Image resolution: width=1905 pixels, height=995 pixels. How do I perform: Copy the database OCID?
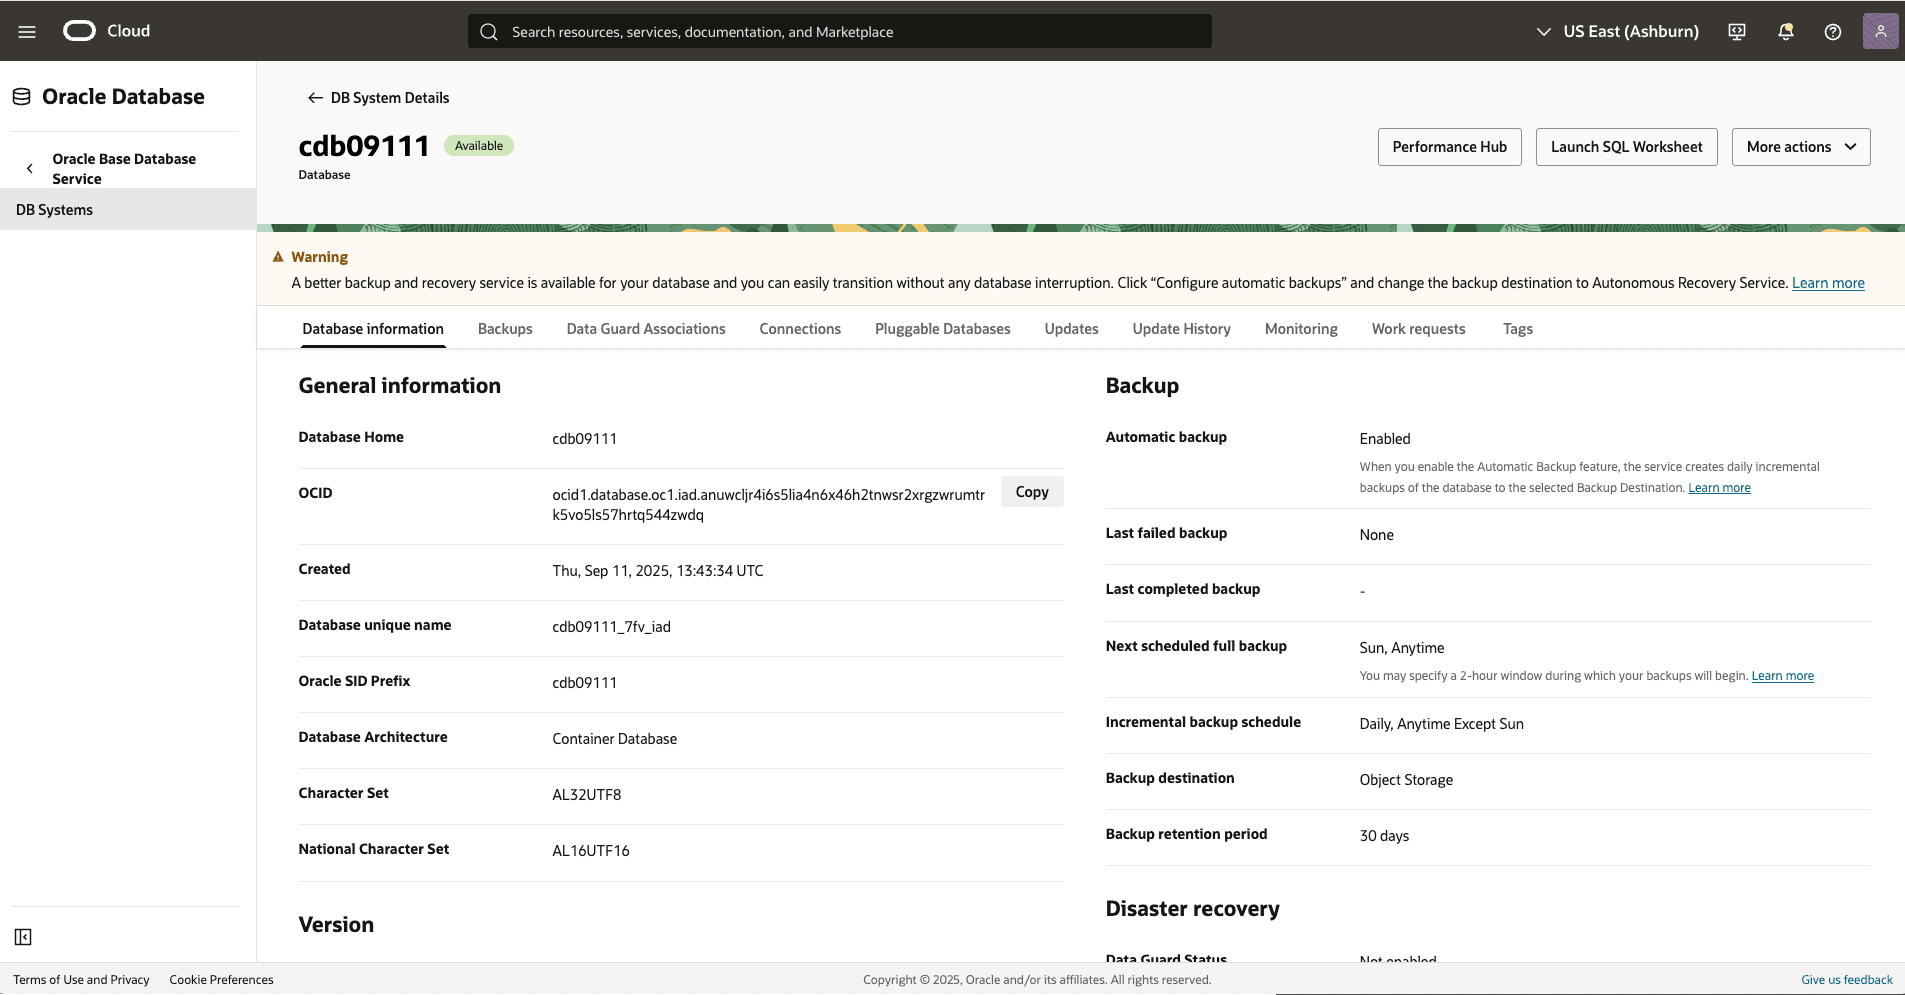tap(1031, 491)
